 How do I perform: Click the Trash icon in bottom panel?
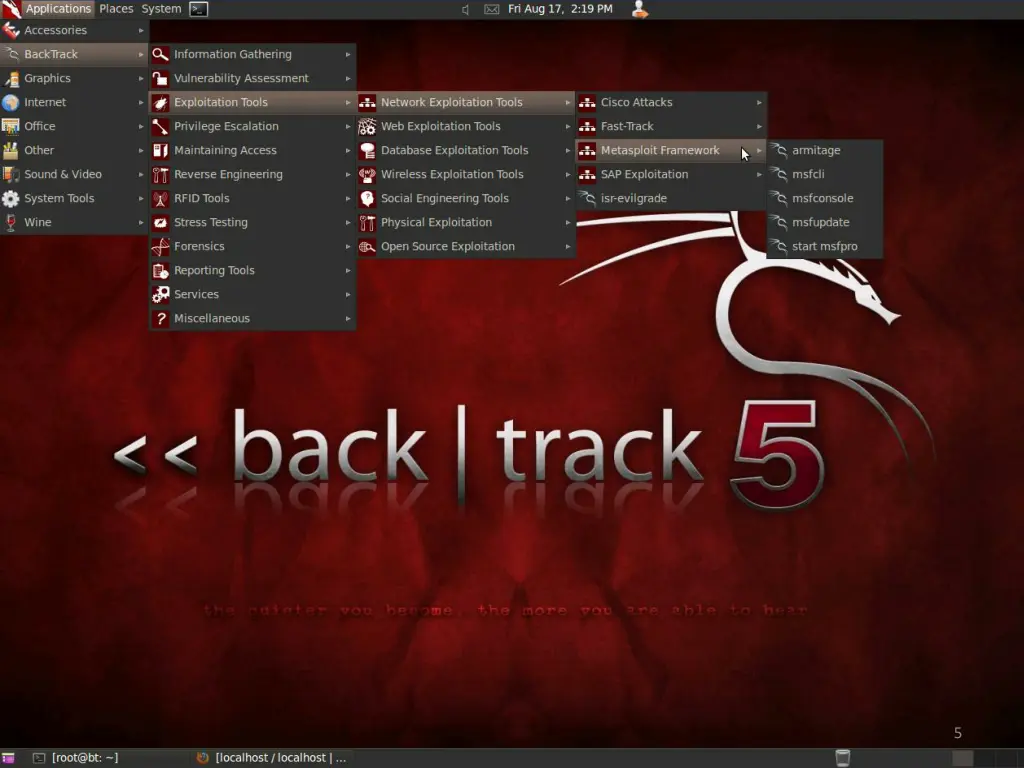[842, 758]
